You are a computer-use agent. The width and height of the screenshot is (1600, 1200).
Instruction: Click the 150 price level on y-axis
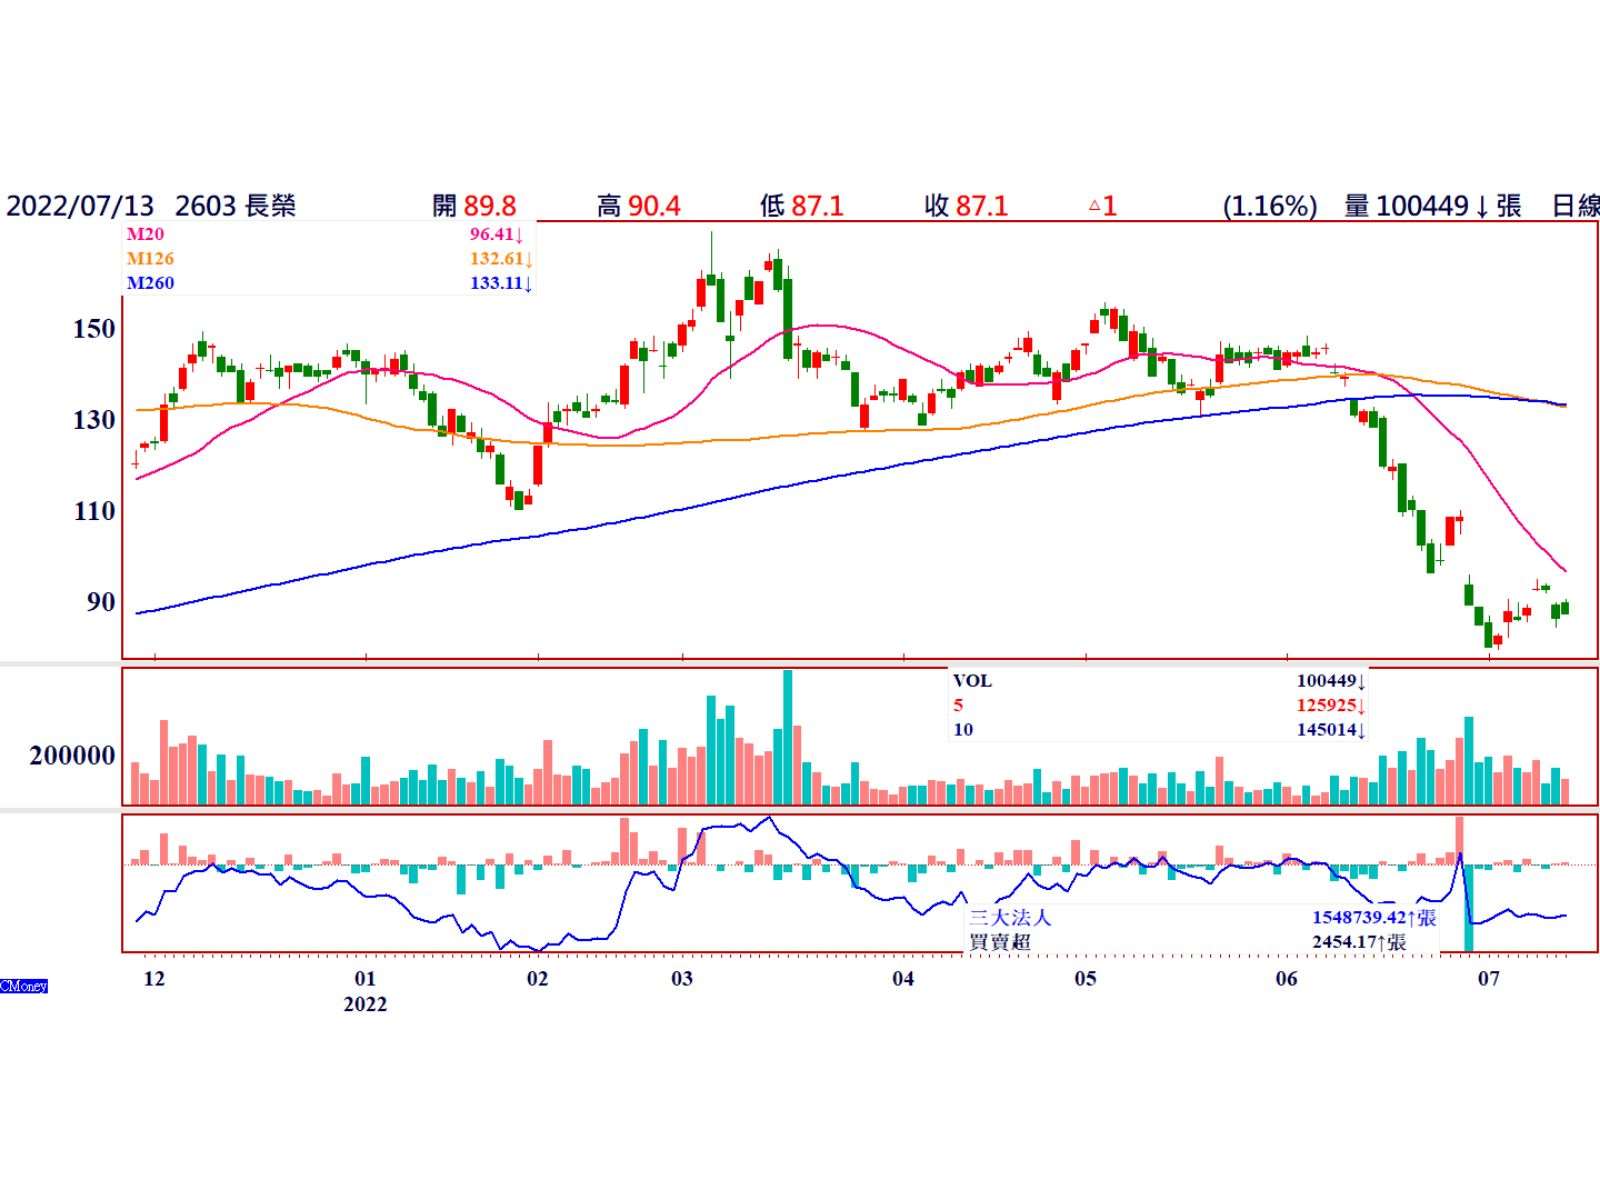click(94, 329)
